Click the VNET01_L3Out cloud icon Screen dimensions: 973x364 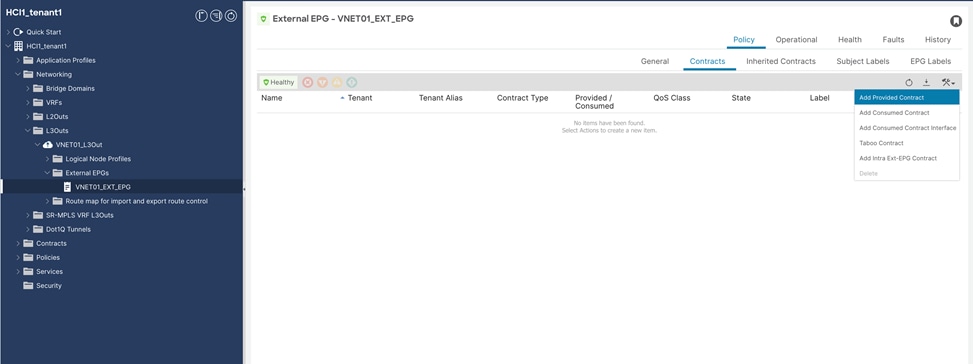(x=48, y=144)
